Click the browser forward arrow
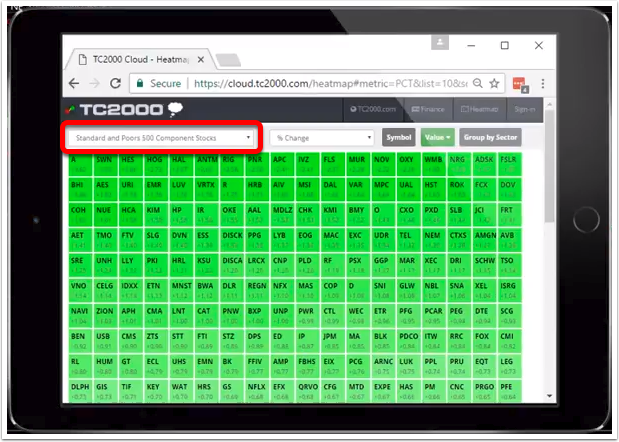The width and height of the screenshot is (619, 442). tap(94, 83)
